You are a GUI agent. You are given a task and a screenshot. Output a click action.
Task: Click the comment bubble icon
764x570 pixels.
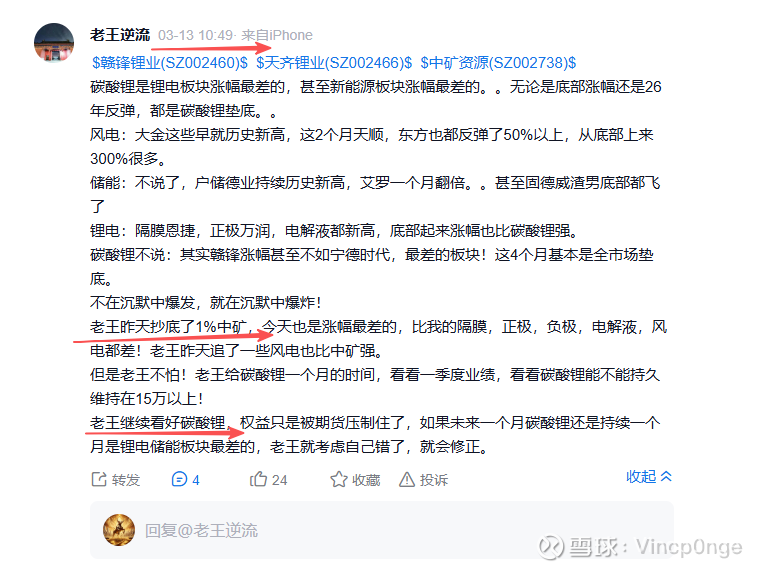pos(179,479)
